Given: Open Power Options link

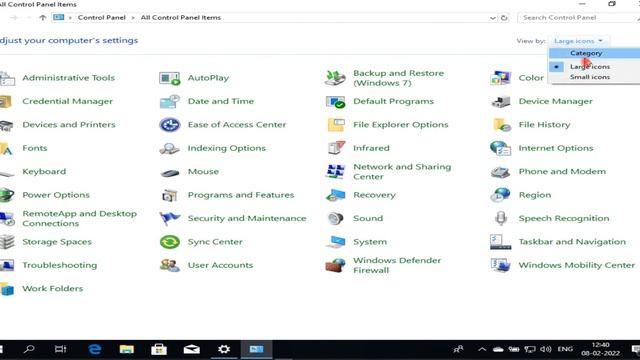Looking at the screenshot, I should point(56,195).
